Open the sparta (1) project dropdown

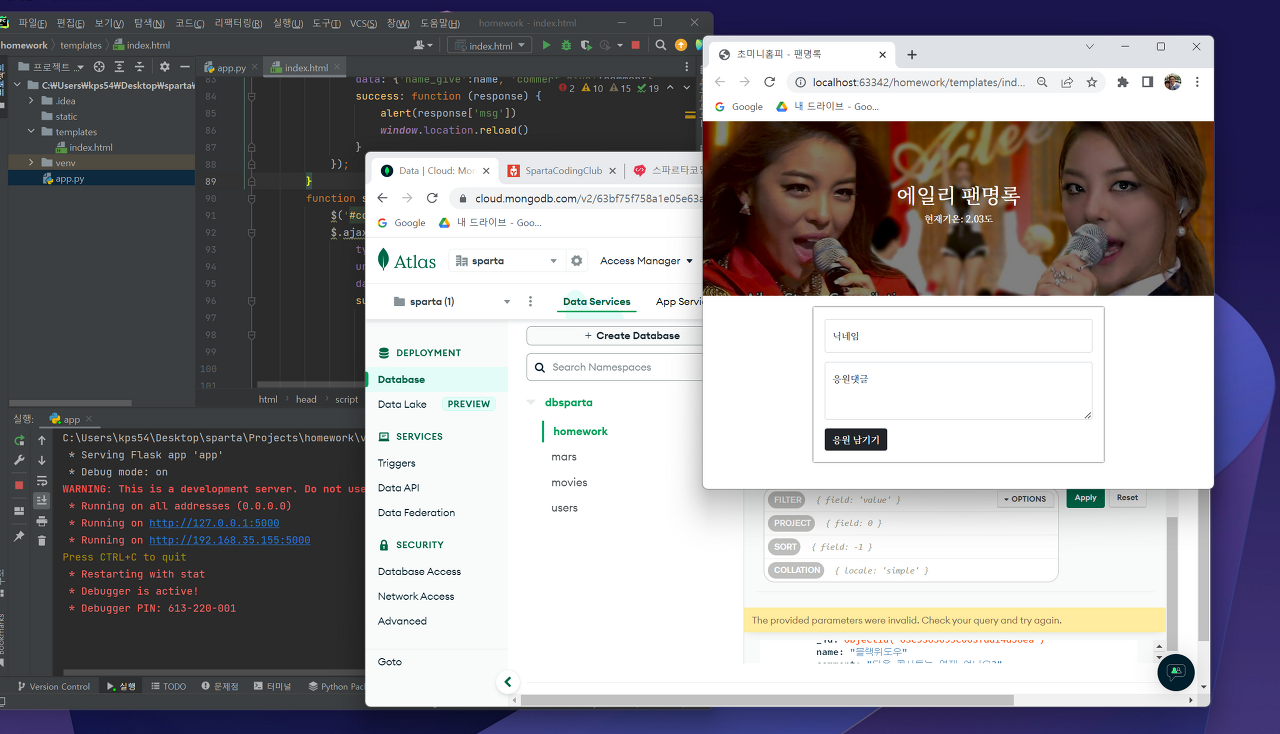(452, 301)
